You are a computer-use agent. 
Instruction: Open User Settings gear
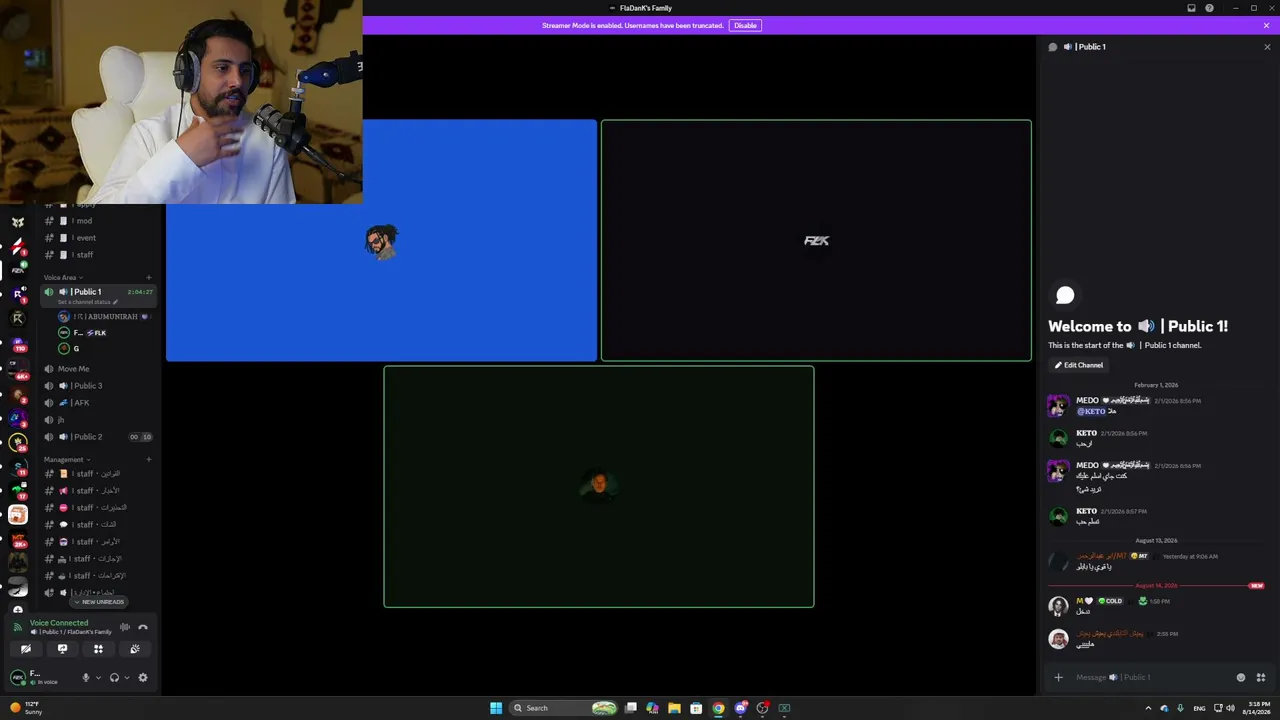[143, 677]
